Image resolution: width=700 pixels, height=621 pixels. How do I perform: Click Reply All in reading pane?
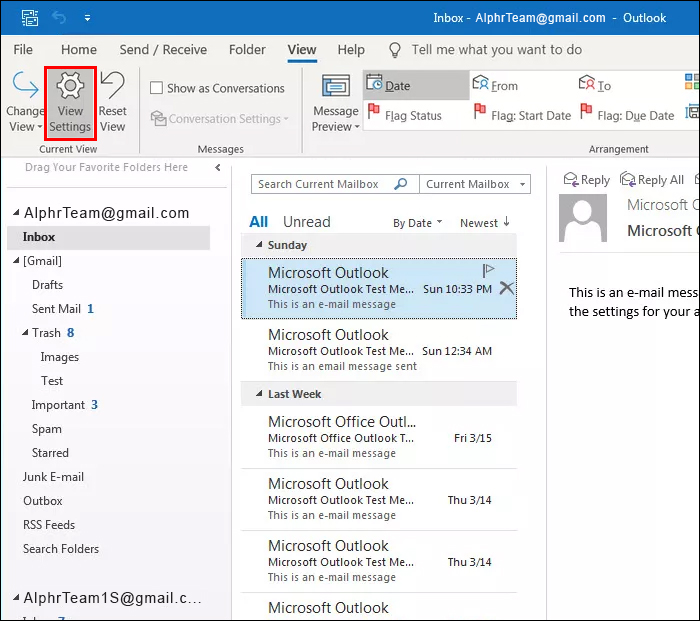pyautogui.click(x=652, y=179)
